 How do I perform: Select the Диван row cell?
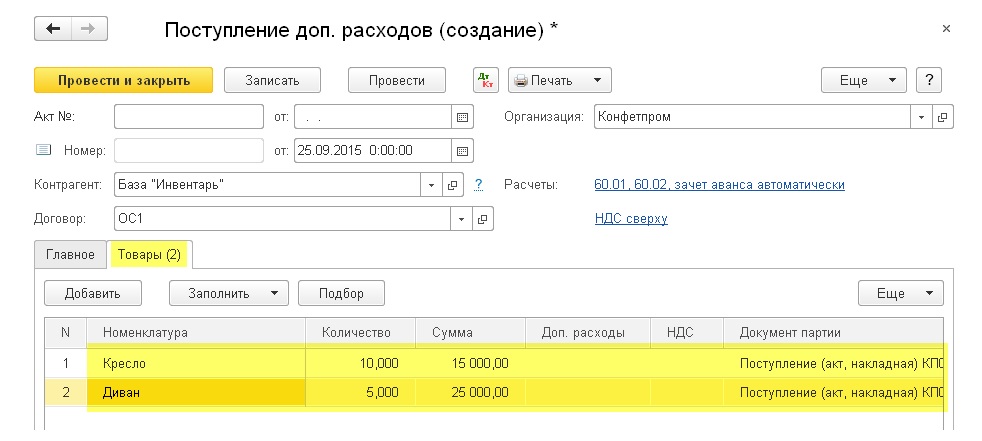196,393
